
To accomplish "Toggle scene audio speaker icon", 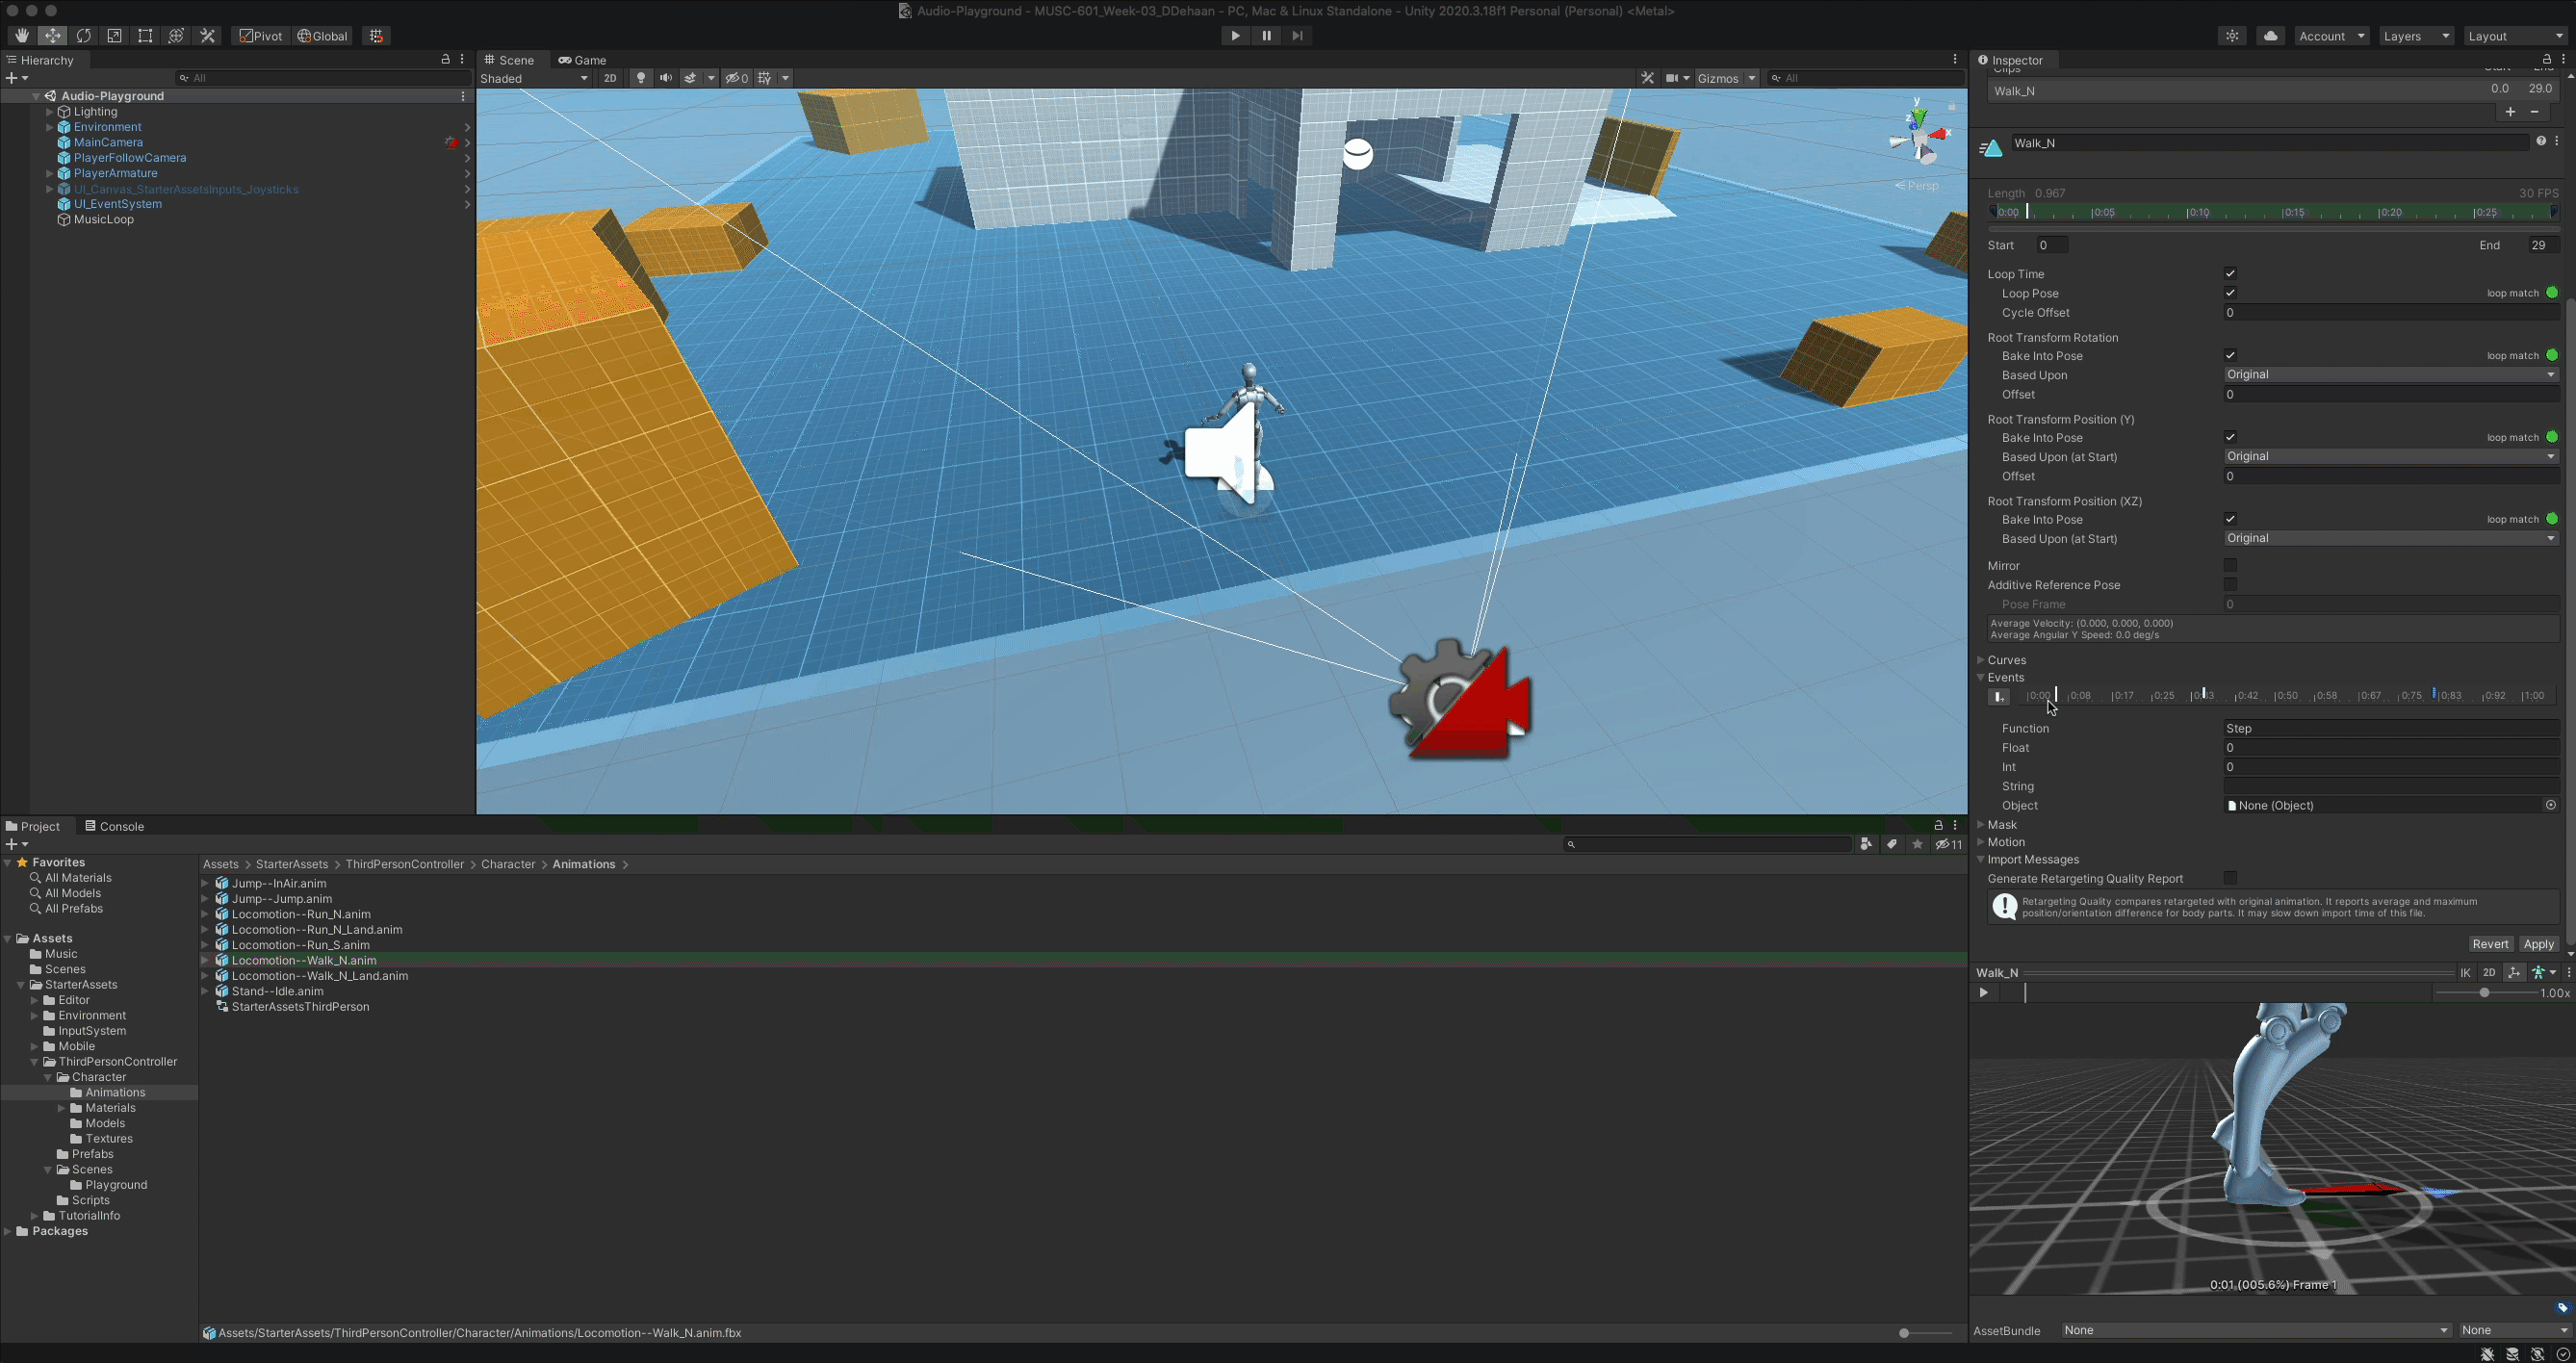I will point(665,78).
